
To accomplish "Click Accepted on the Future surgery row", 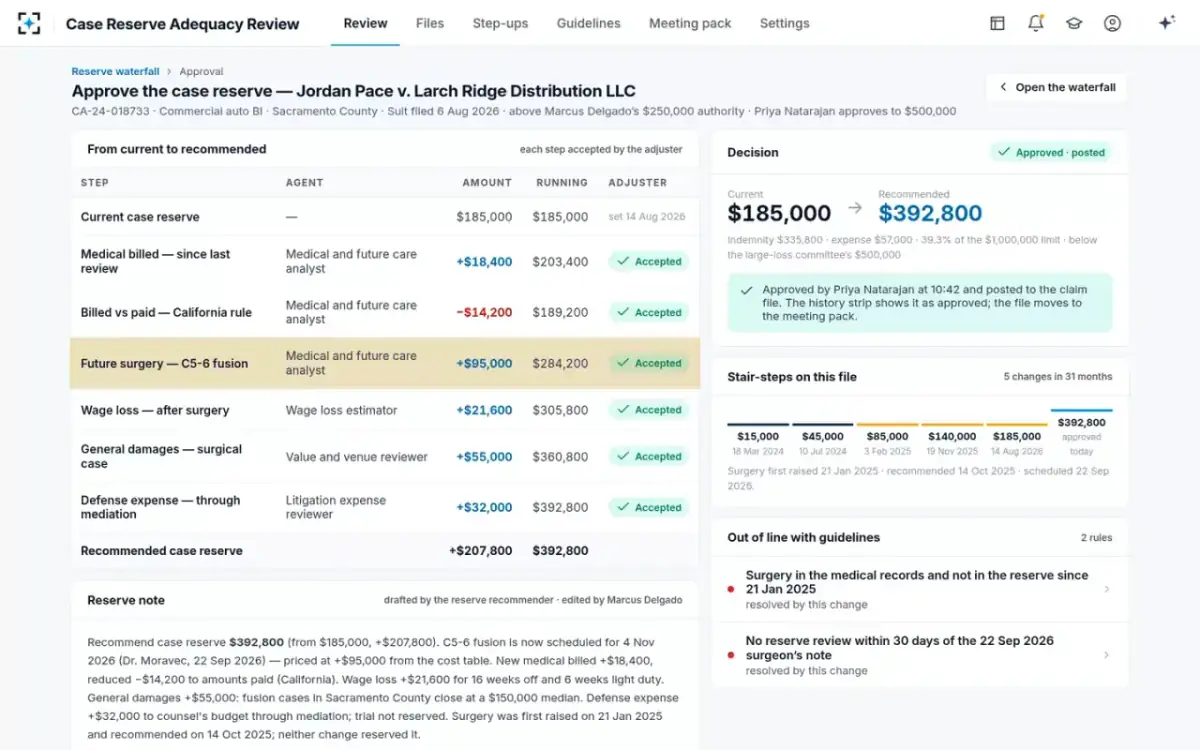I will pos(649,364).
